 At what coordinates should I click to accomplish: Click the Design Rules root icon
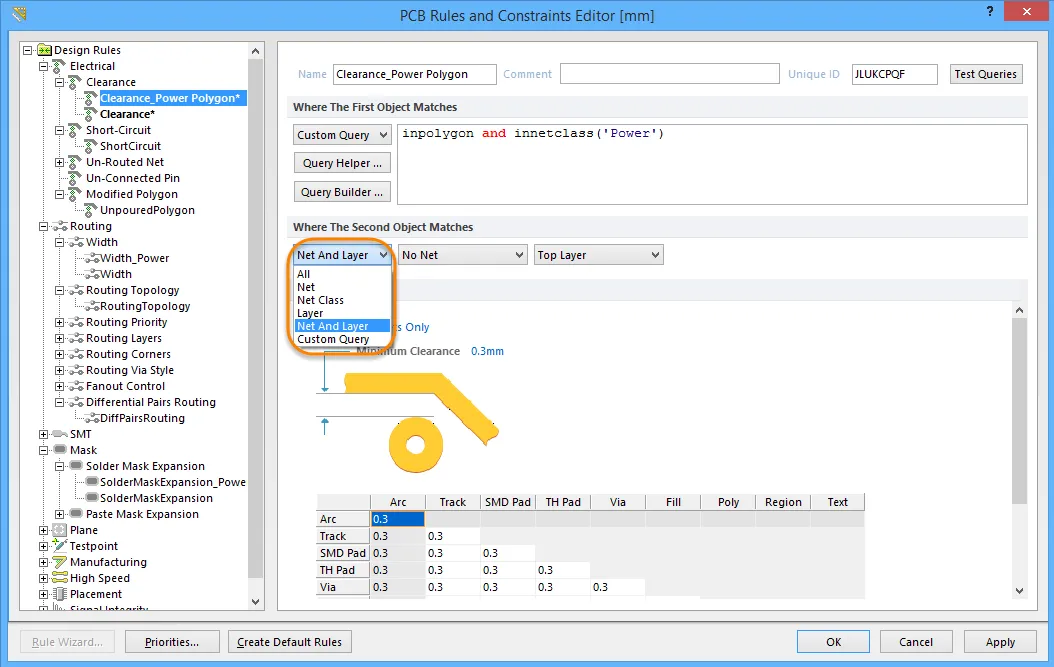44,50
